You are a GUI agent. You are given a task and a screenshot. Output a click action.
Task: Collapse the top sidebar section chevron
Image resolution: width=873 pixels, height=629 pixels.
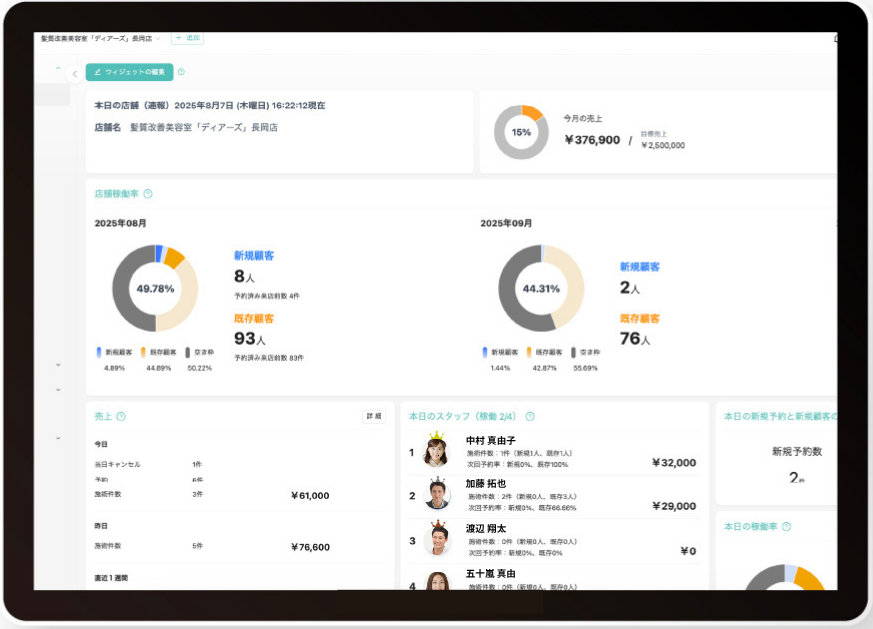tap(58, 68)
